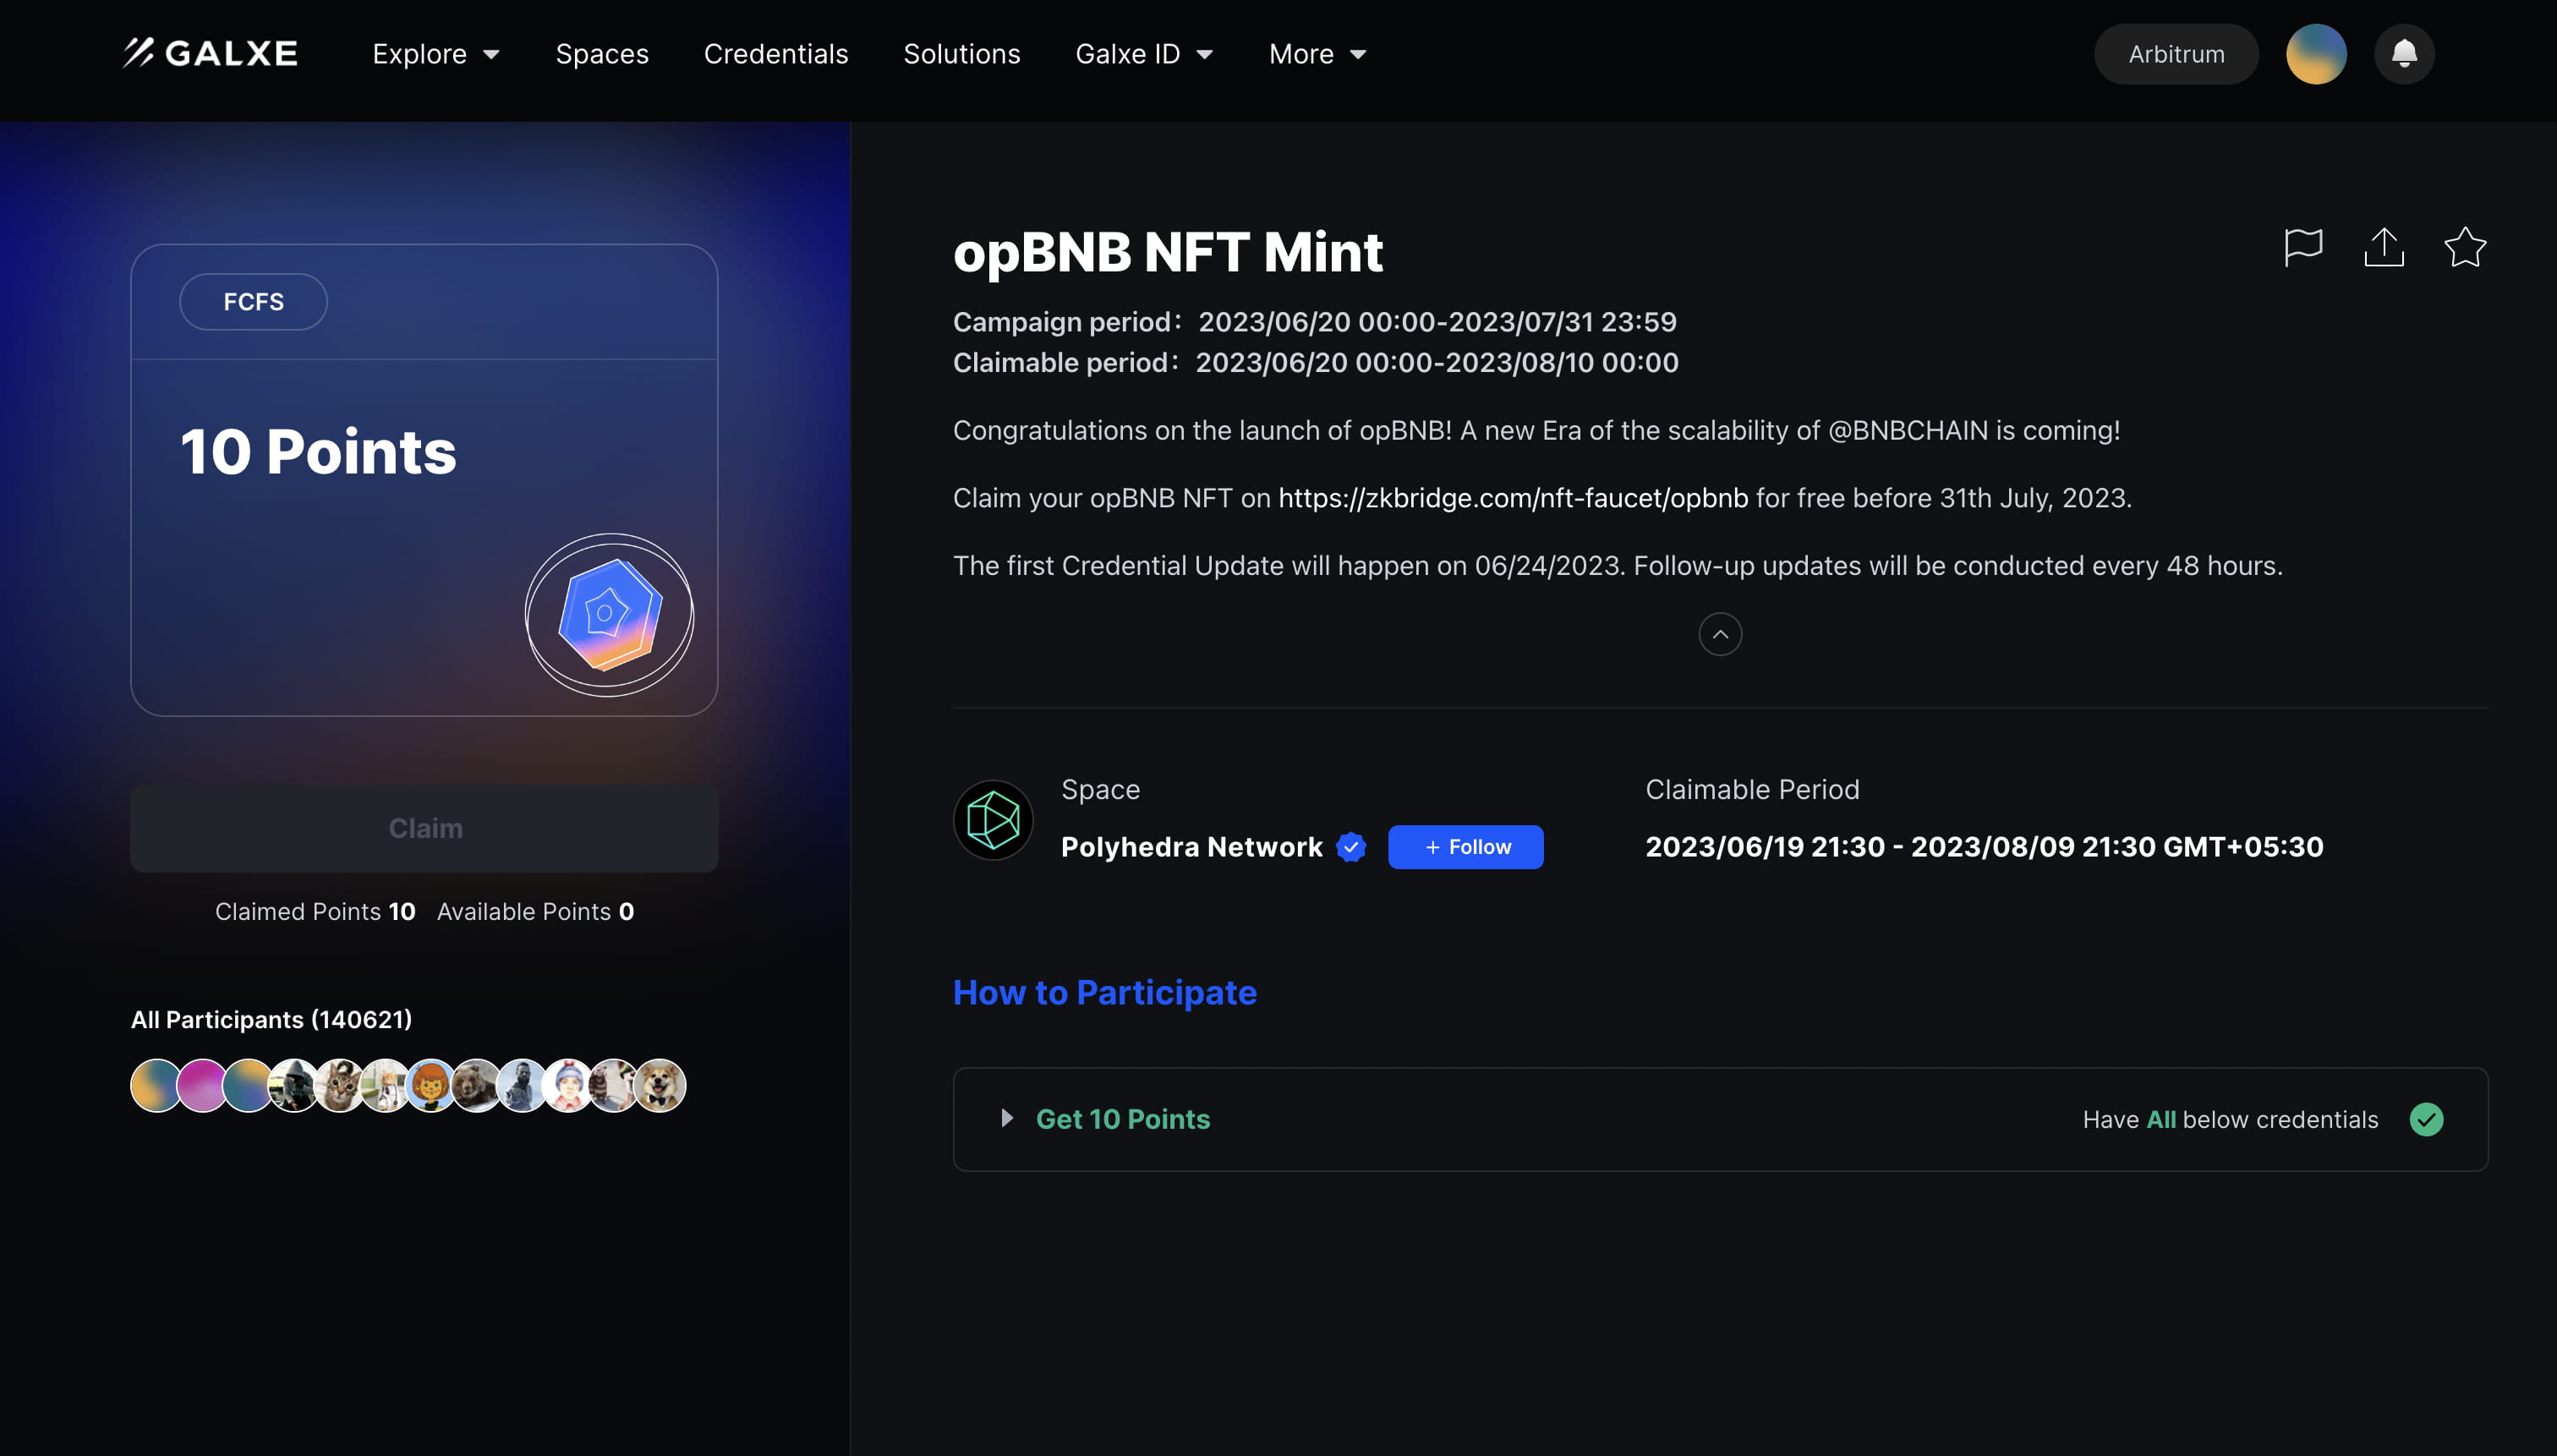The image size is (2557, 1456).
Task: Go to the Spaces page
Action: [602, 54]
